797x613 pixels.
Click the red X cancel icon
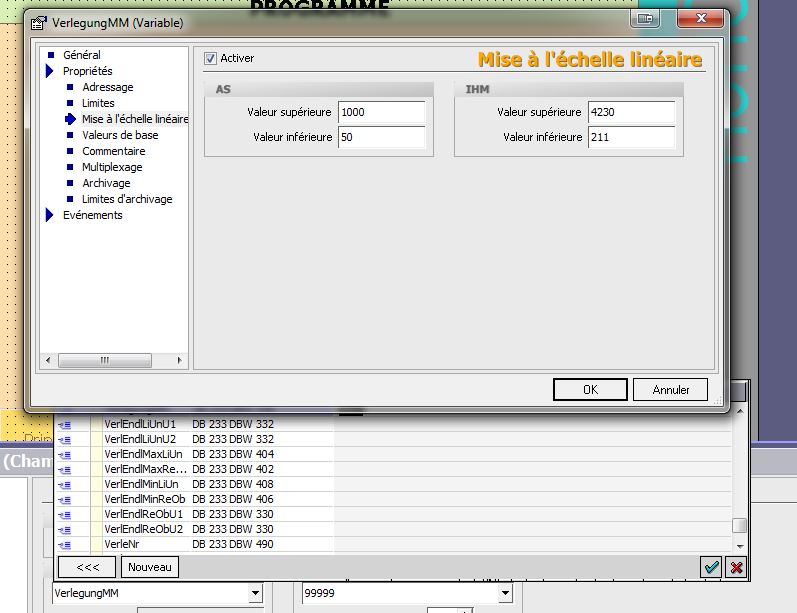[x=736, y=567]
